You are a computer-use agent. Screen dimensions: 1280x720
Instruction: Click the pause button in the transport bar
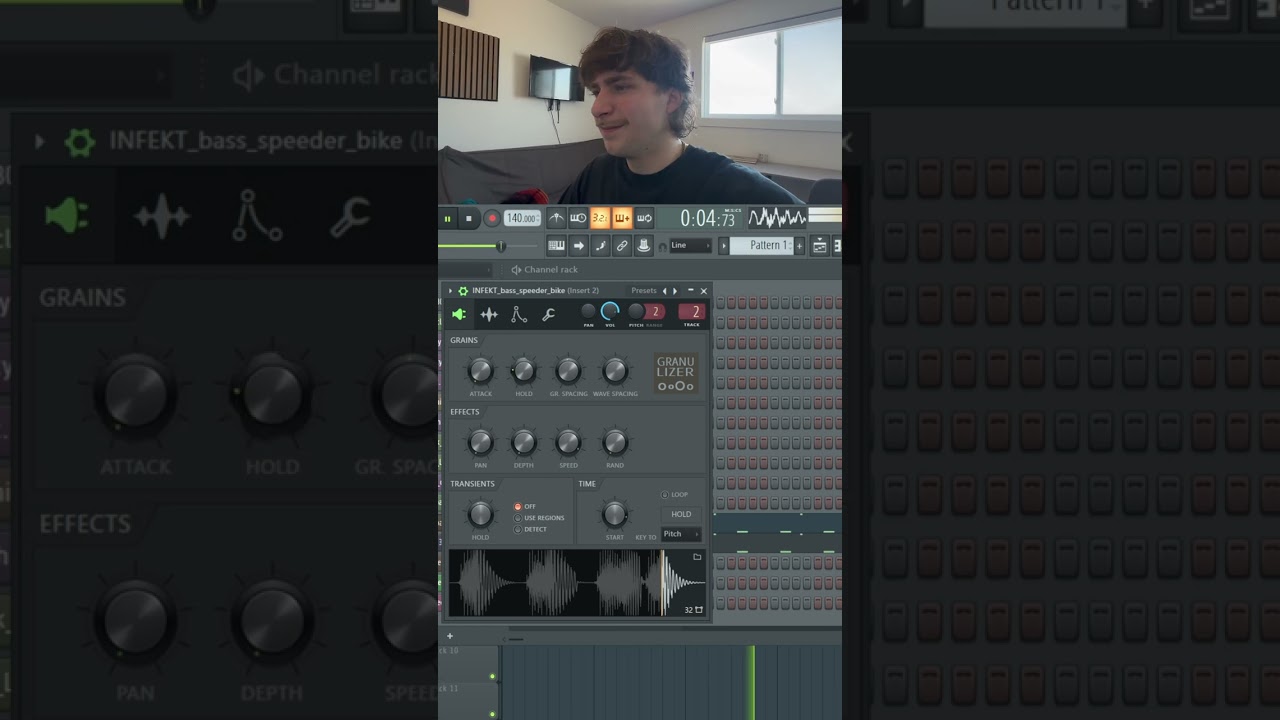click(447, 218)
